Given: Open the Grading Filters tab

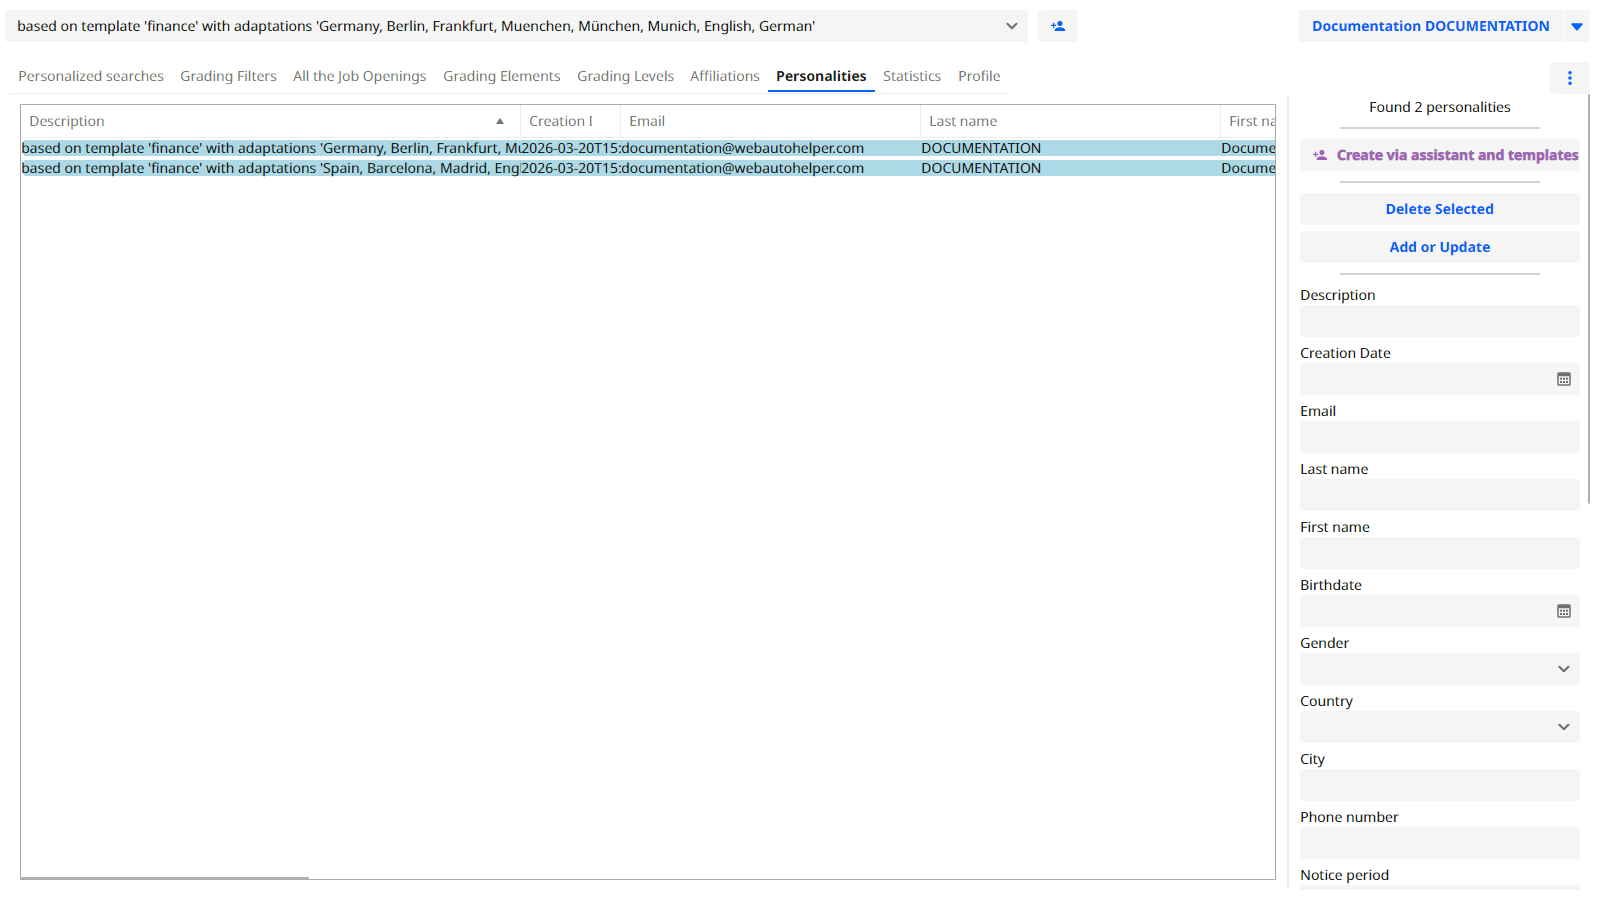Looking at the screenshot, I should (228, 76).
